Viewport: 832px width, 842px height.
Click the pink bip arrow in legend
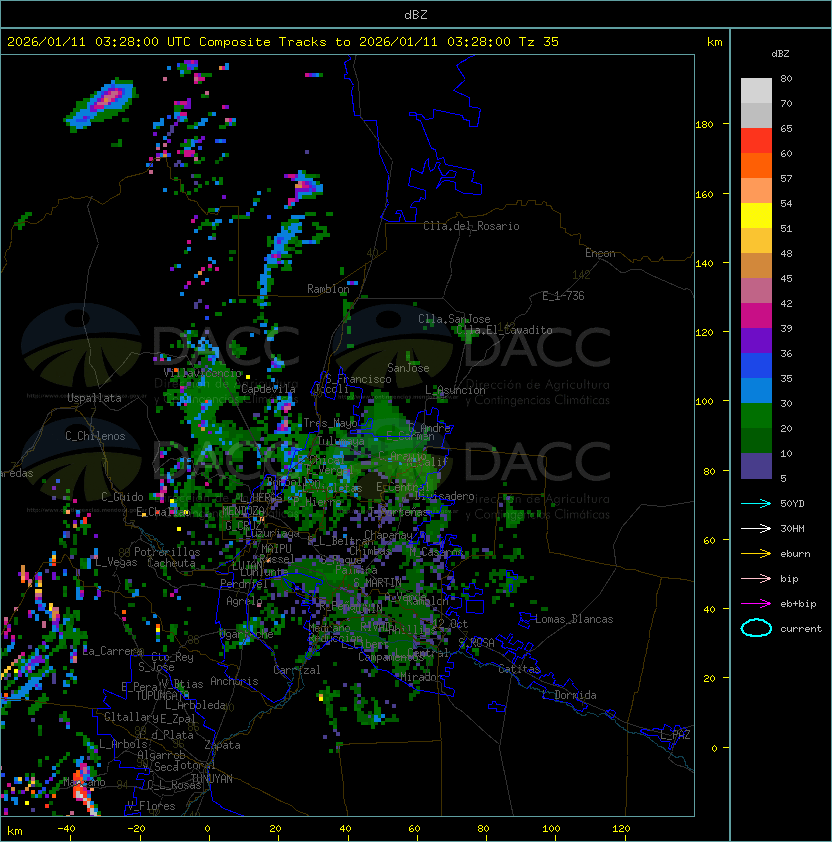(756, 578)
